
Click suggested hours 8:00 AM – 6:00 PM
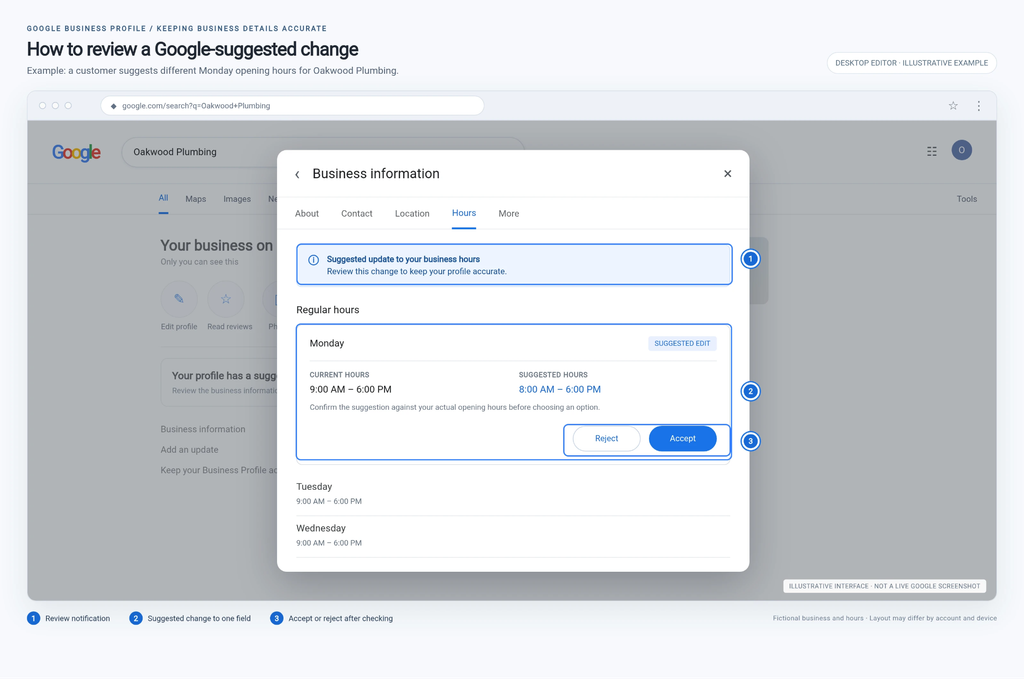pos(560,390)
